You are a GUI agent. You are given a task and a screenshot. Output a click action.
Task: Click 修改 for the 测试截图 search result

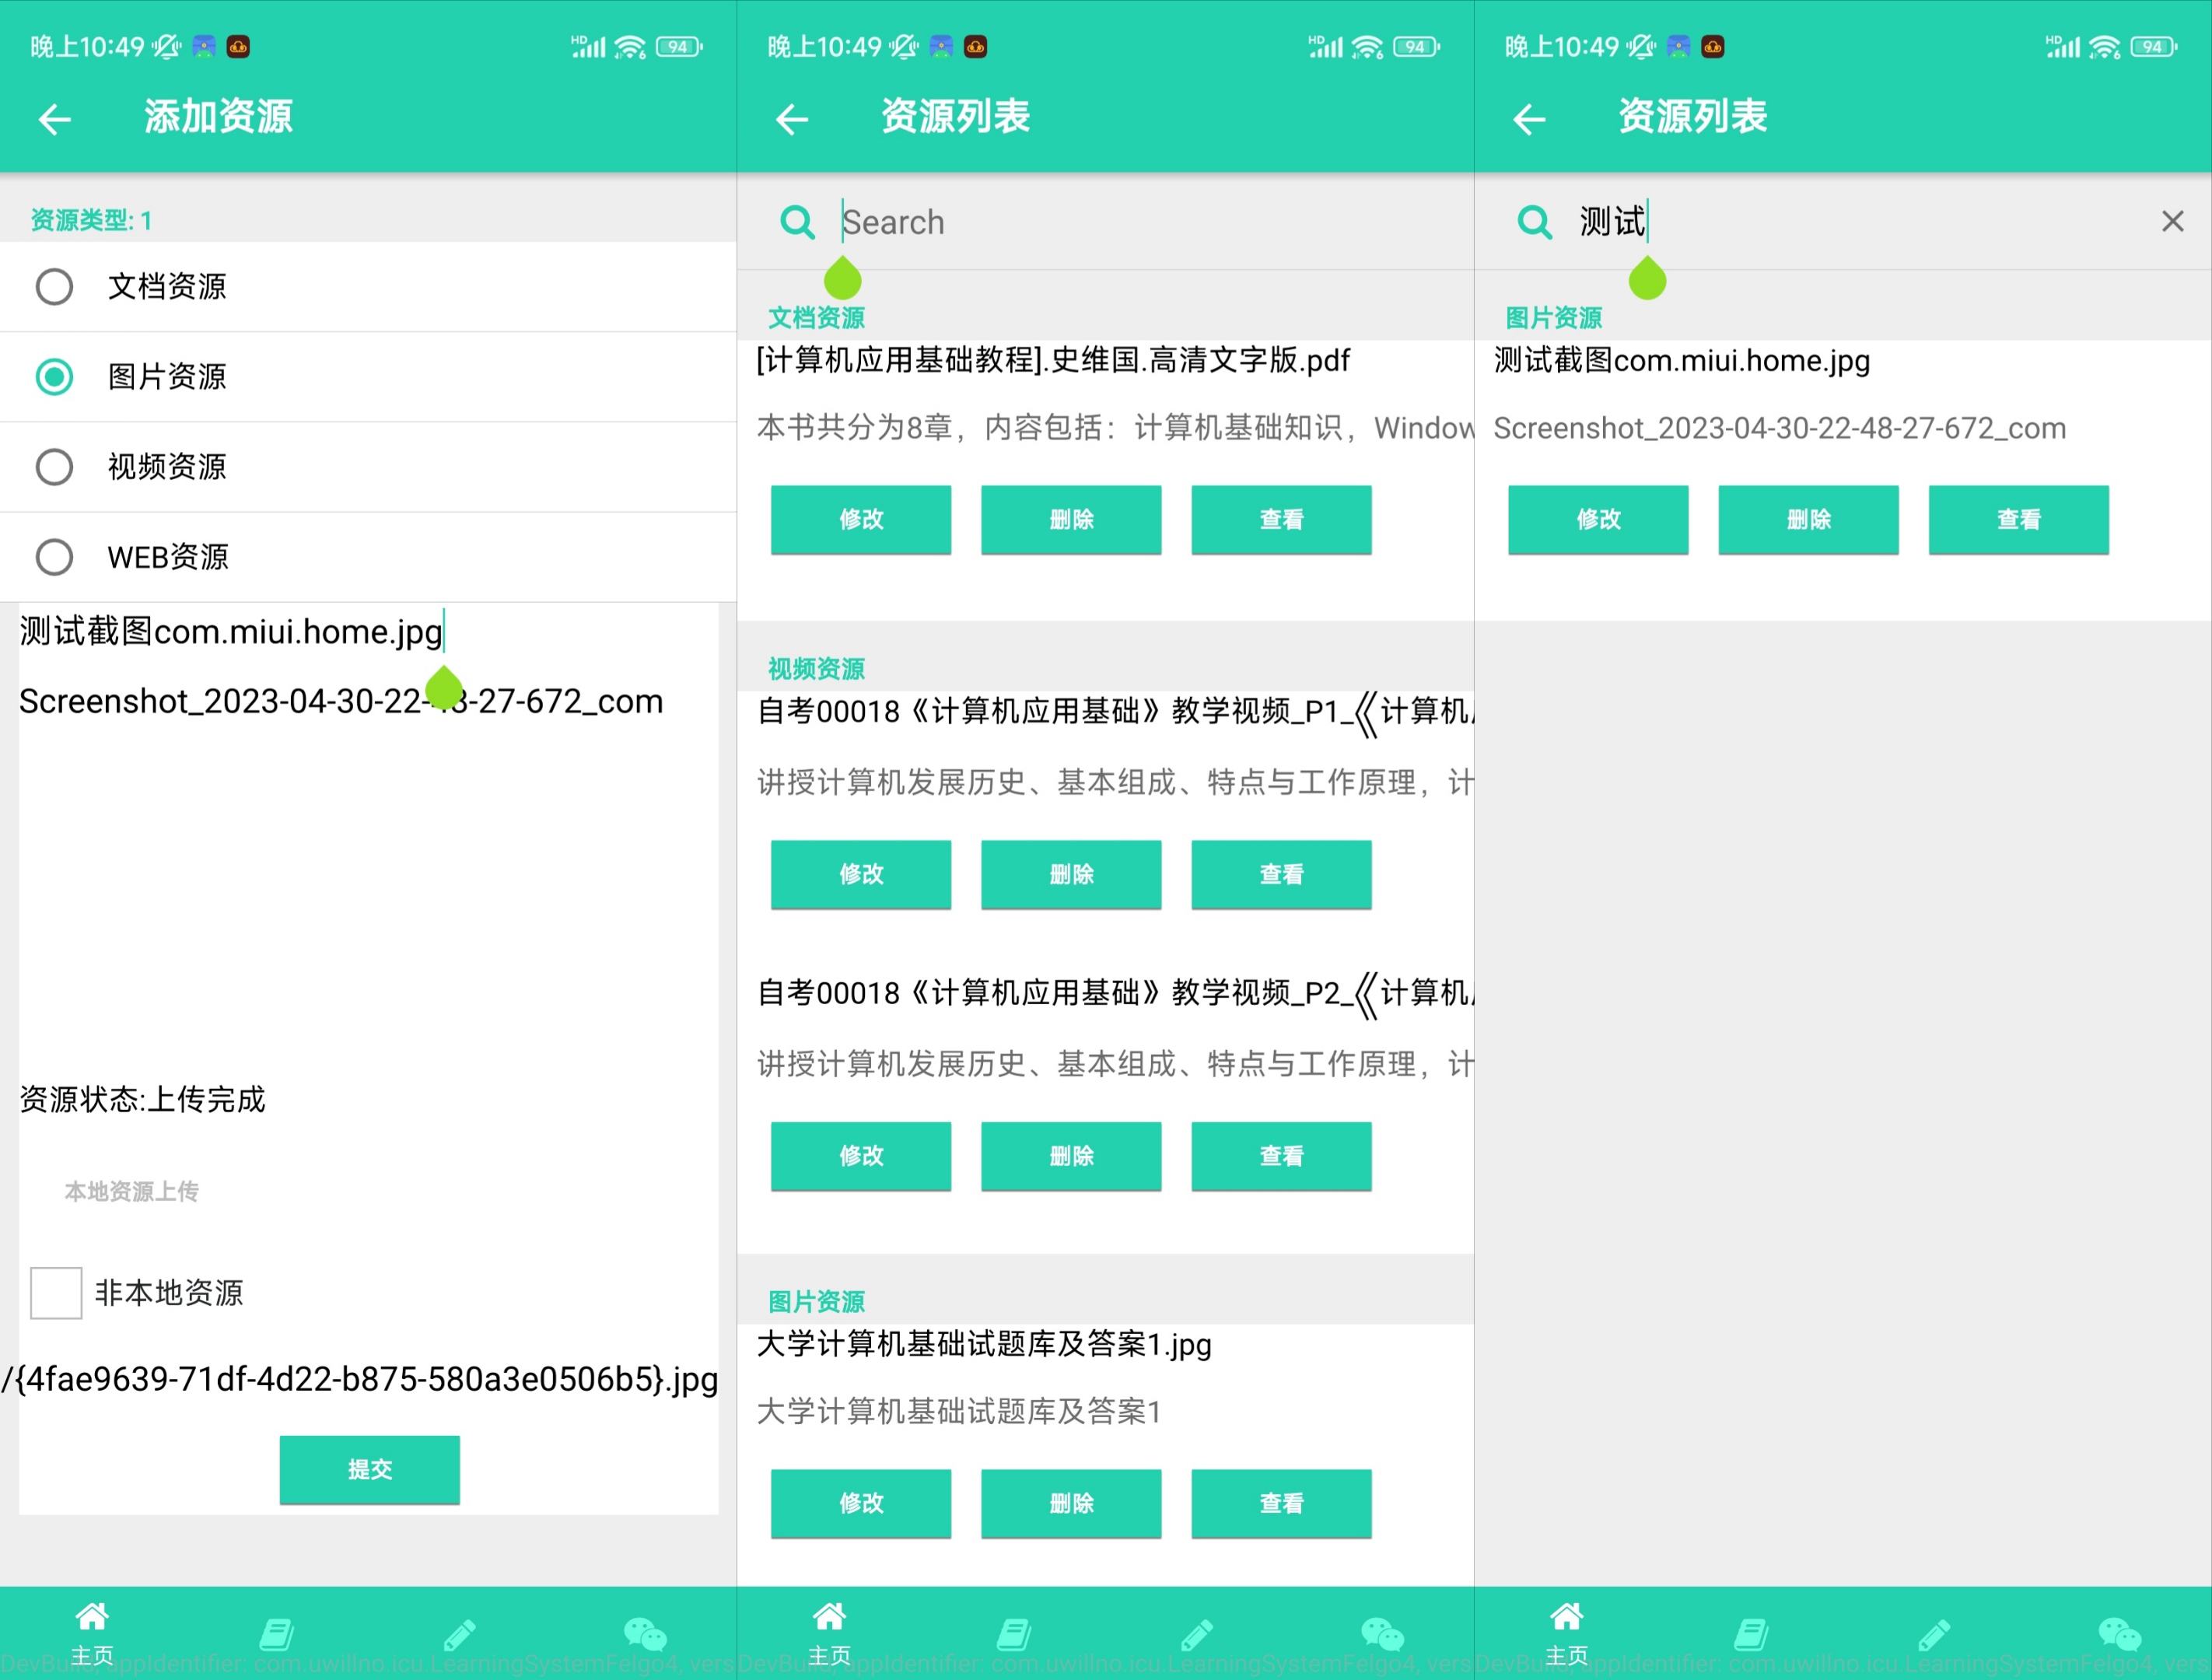click(x=1598, y=519)
